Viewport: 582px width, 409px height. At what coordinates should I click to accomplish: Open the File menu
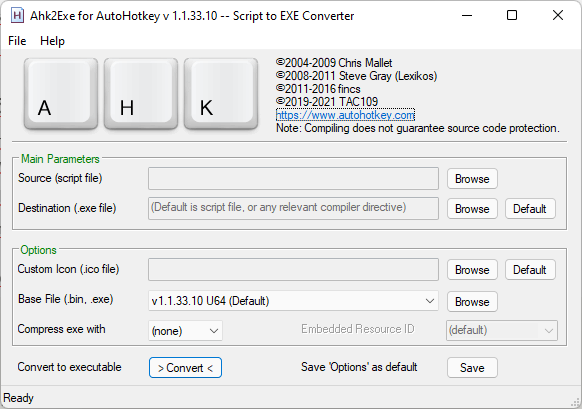coord(17,41)
